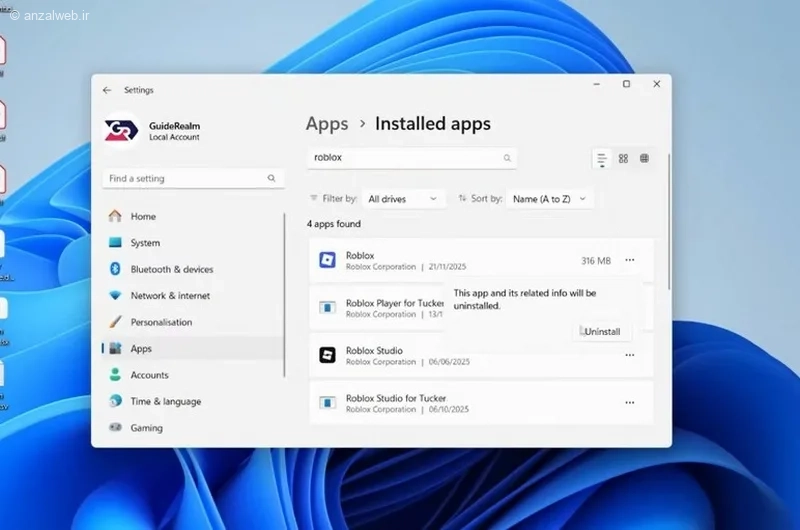The width and height of the screenshot is (800, 530).
Task: Click the '4 apps found' text
Action: point(334,224)
